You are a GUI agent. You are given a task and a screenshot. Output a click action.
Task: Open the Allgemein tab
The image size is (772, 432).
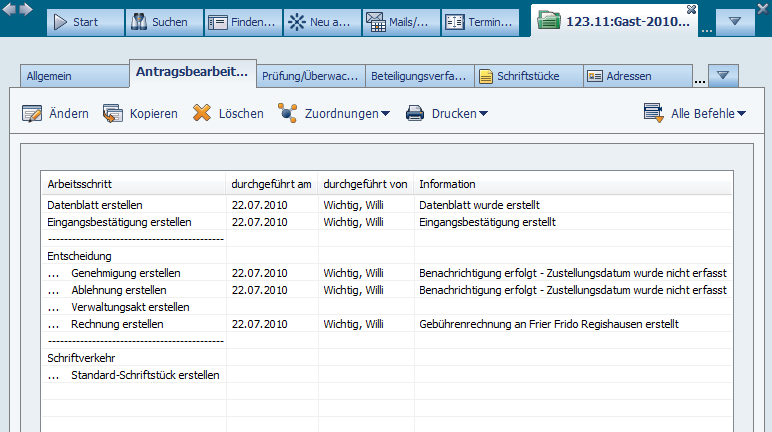click(74, 76)
